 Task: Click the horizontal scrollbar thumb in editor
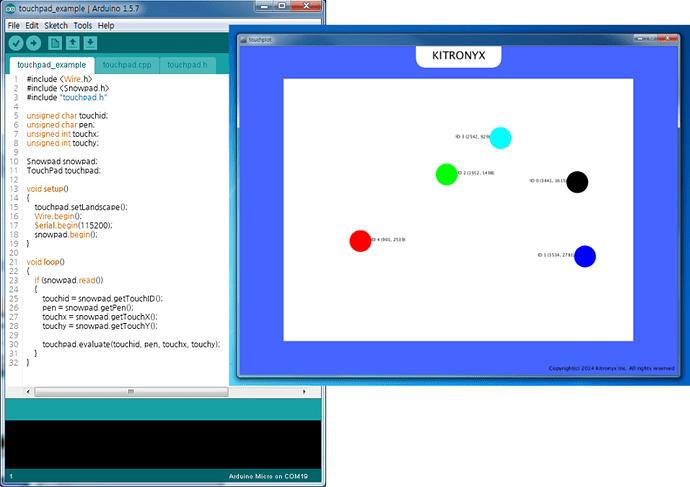pyautogui.click(x=131, y=392)
